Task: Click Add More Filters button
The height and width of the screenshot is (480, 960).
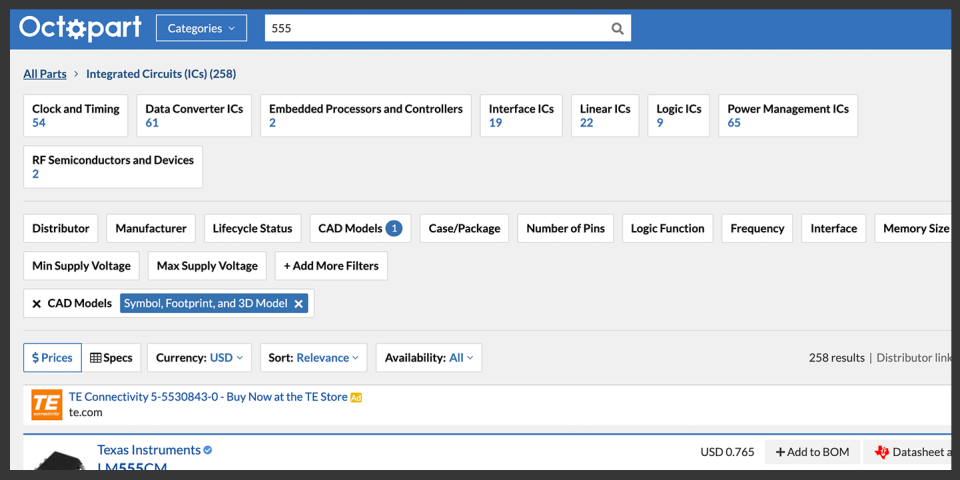Action: [331, 266]
